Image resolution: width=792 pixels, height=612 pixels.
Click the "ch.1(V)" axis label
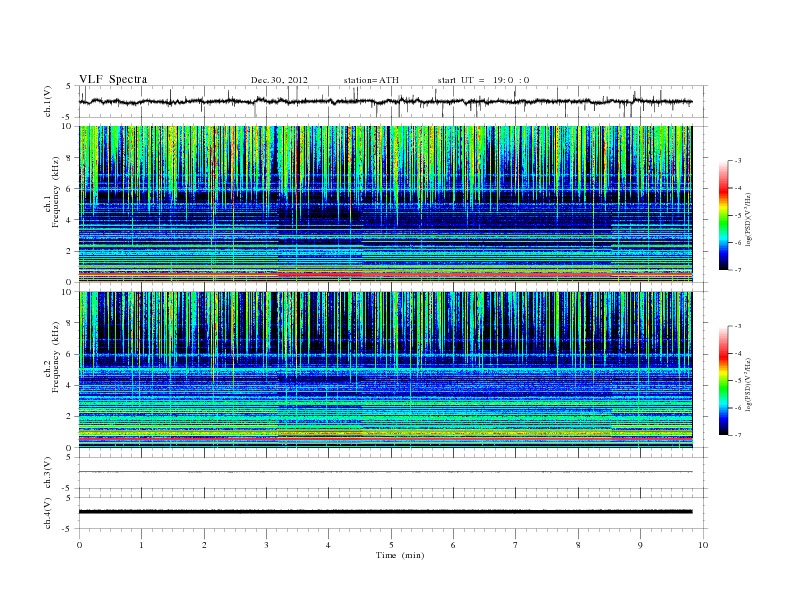[48, 101]
